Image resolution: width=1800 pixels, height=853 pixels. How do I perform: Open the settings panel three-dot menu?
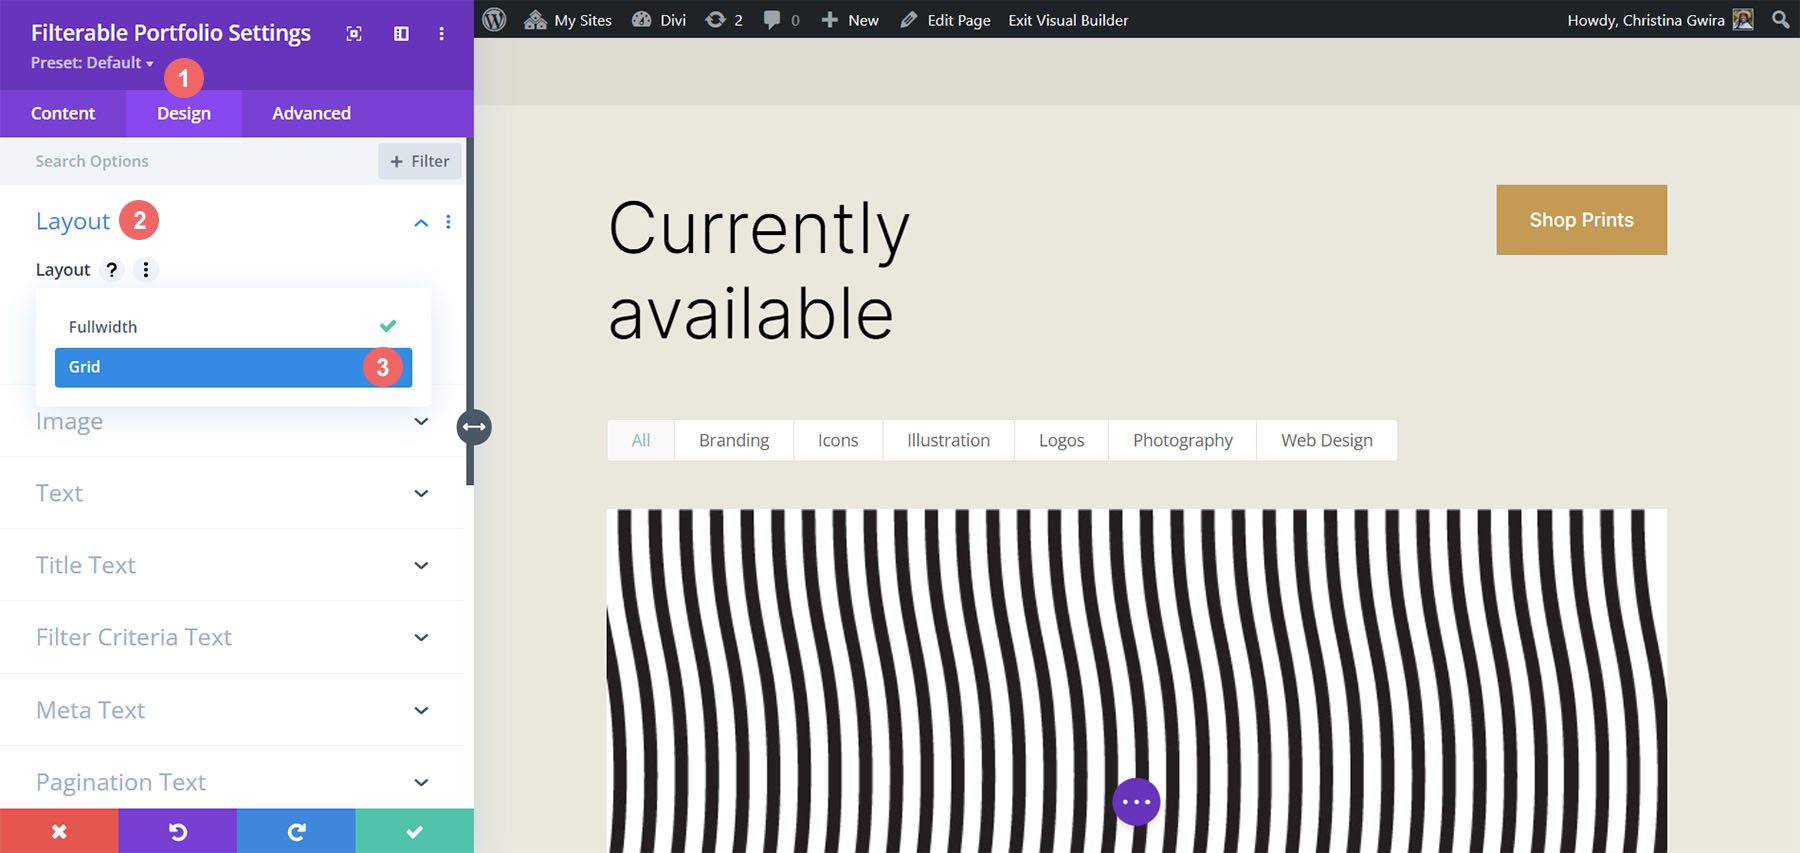[441, 34]
